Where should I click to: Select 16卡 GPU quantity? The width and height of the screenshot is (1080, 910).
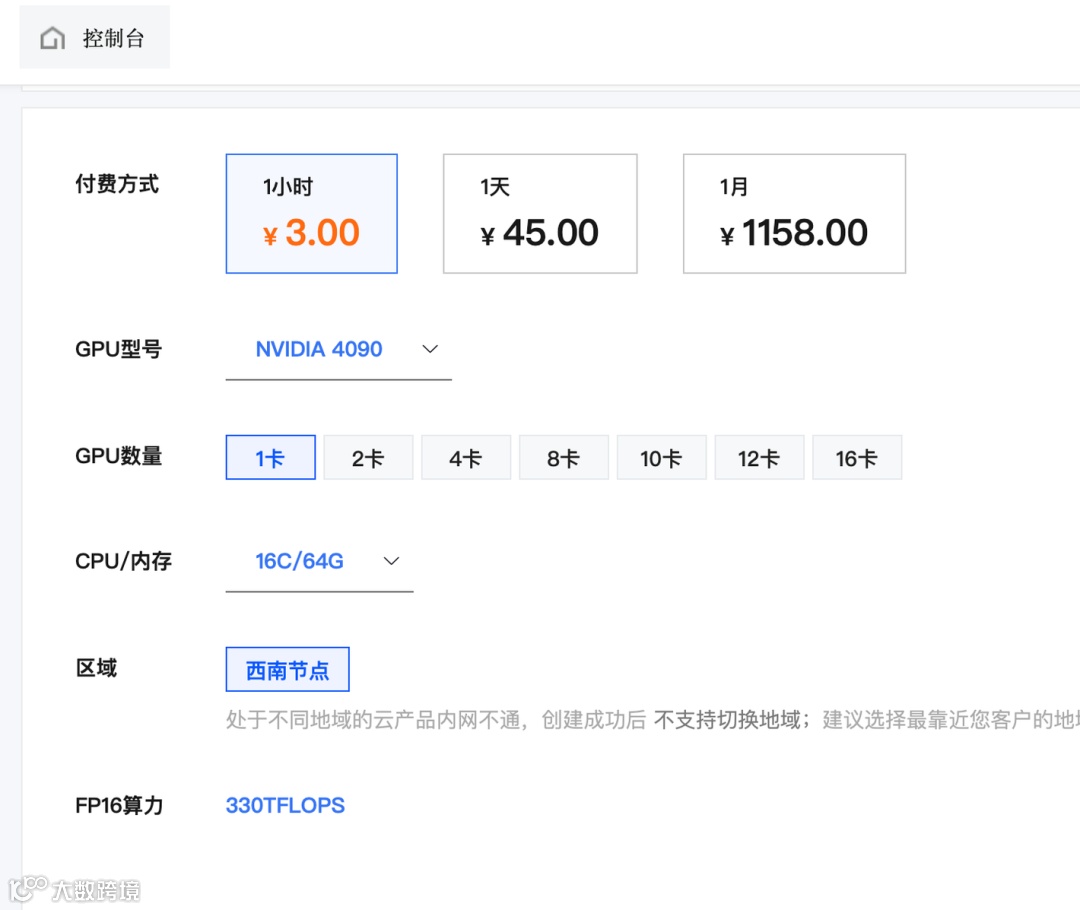coord(856,458)
